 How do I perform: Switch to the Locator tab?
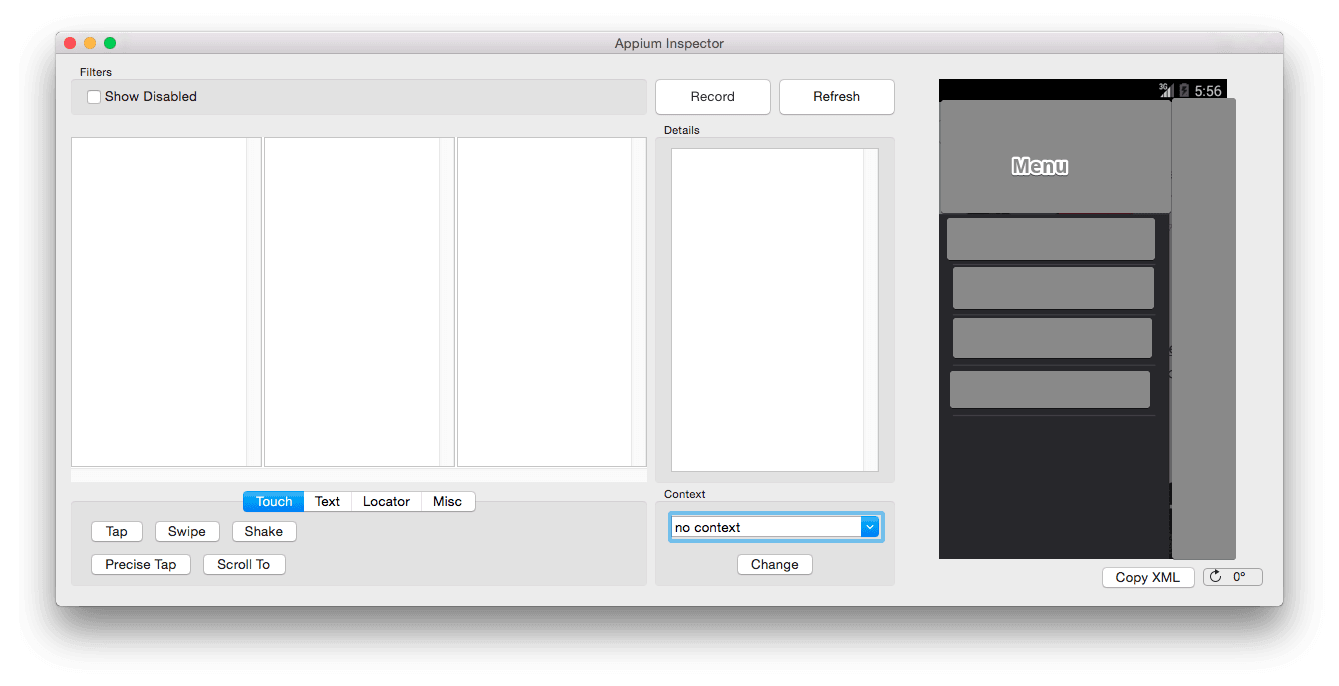[386, 501]
